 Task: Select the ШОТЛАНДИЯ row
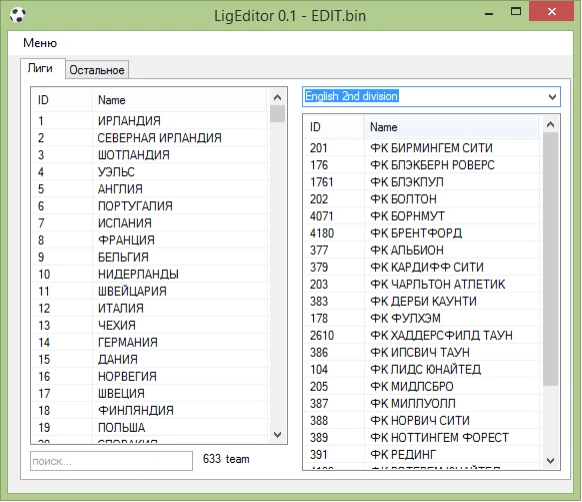click(150, 155)
